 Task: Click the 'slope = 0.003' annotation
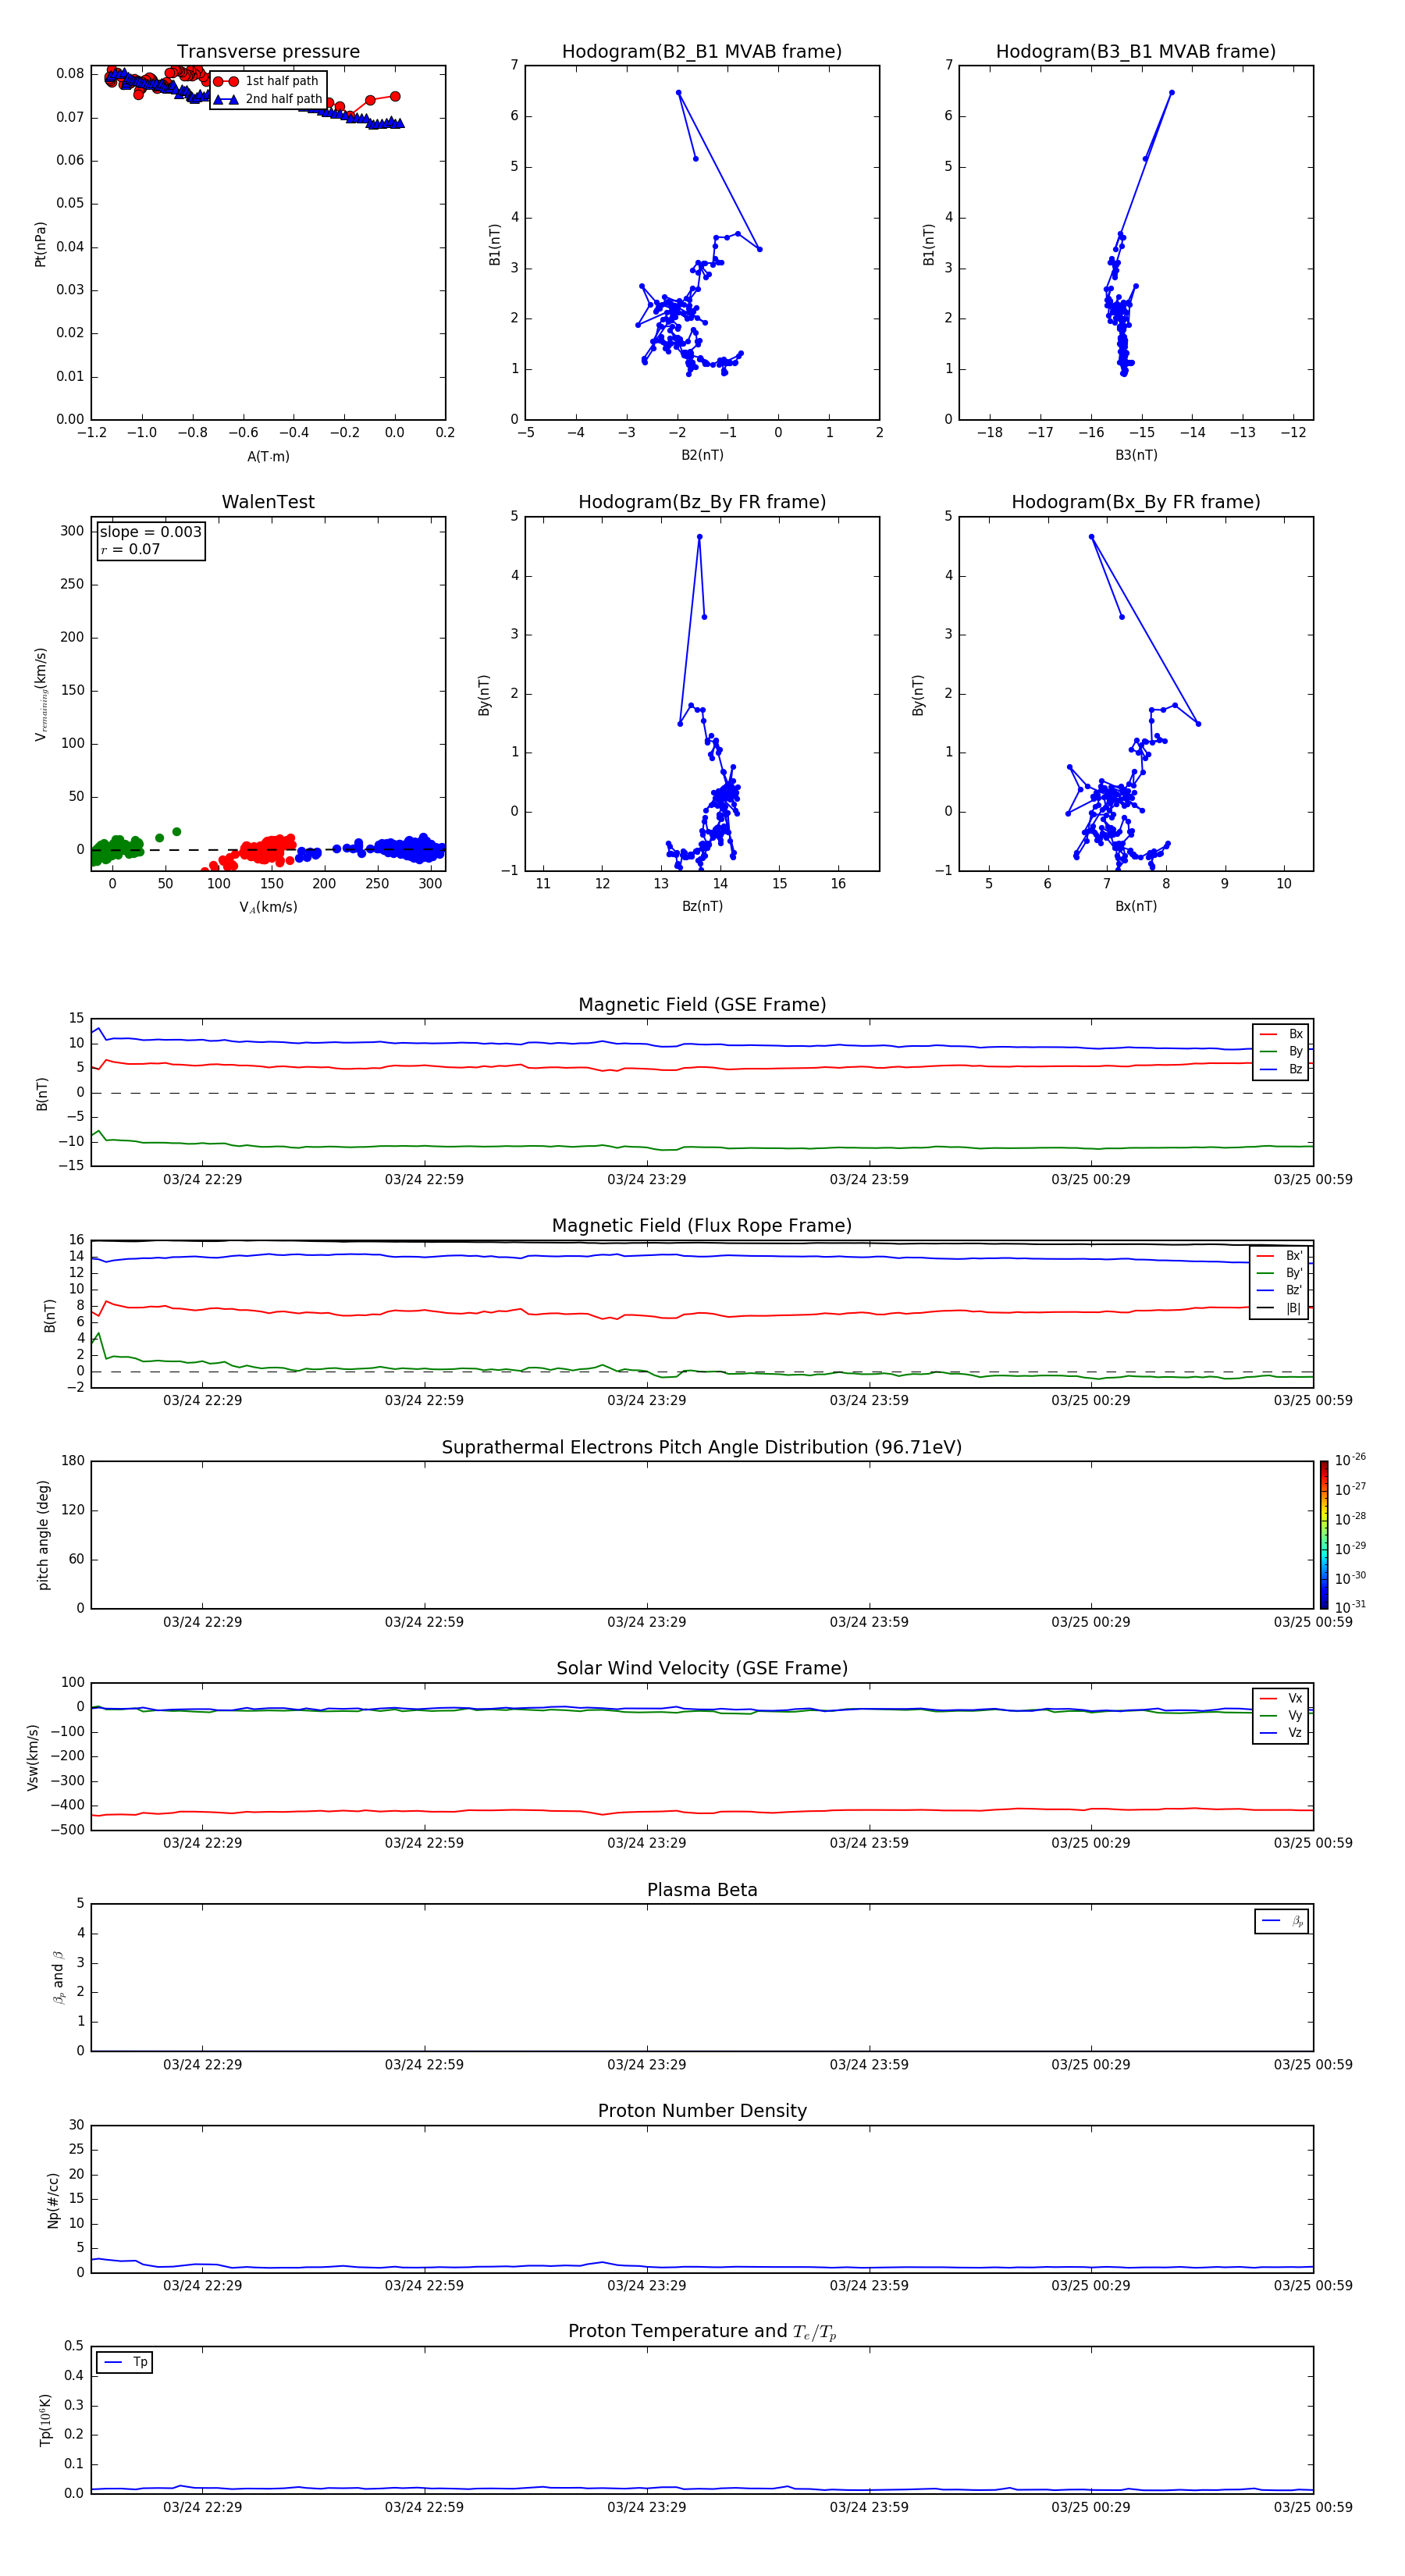tap(151, 532)
